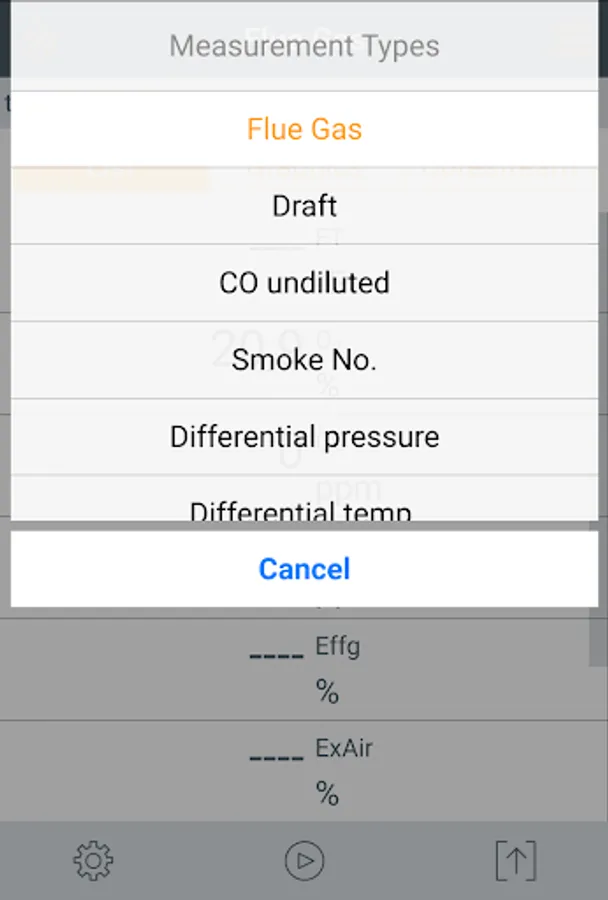This screenshot has width=608, height=900.
Task: Start measurement with the play icon
Action: pos(304,860)
